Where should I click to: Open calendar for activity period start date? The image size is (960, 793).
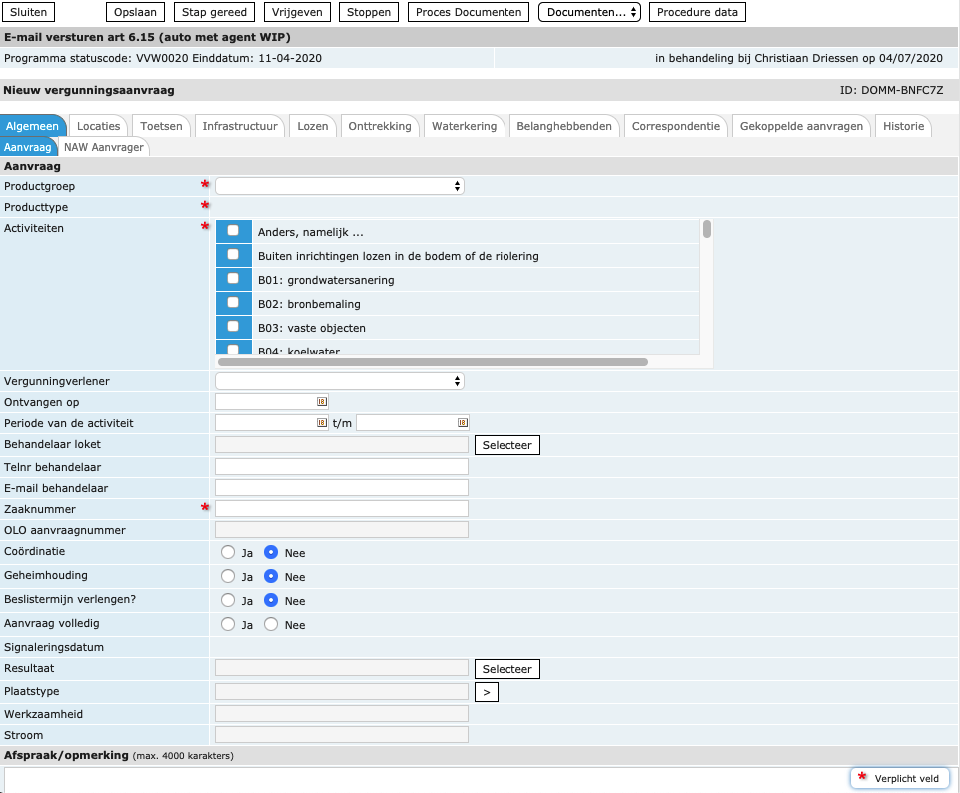[x=321, y=423]
